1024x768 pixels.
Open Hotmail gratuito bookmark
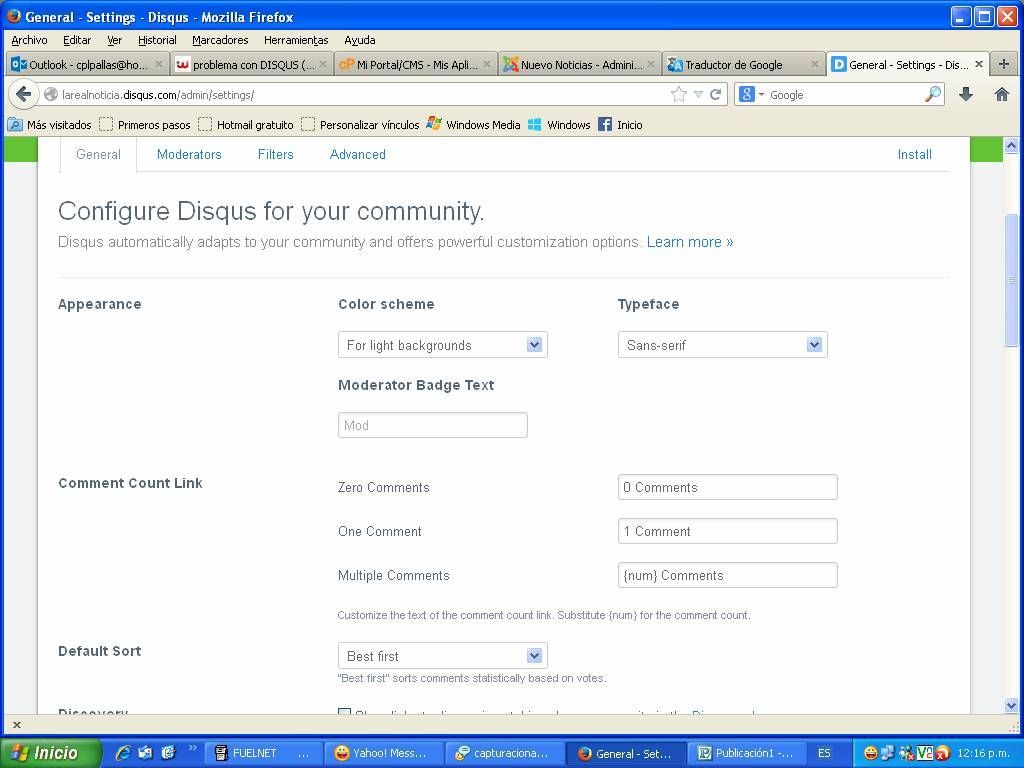(246, 124)
